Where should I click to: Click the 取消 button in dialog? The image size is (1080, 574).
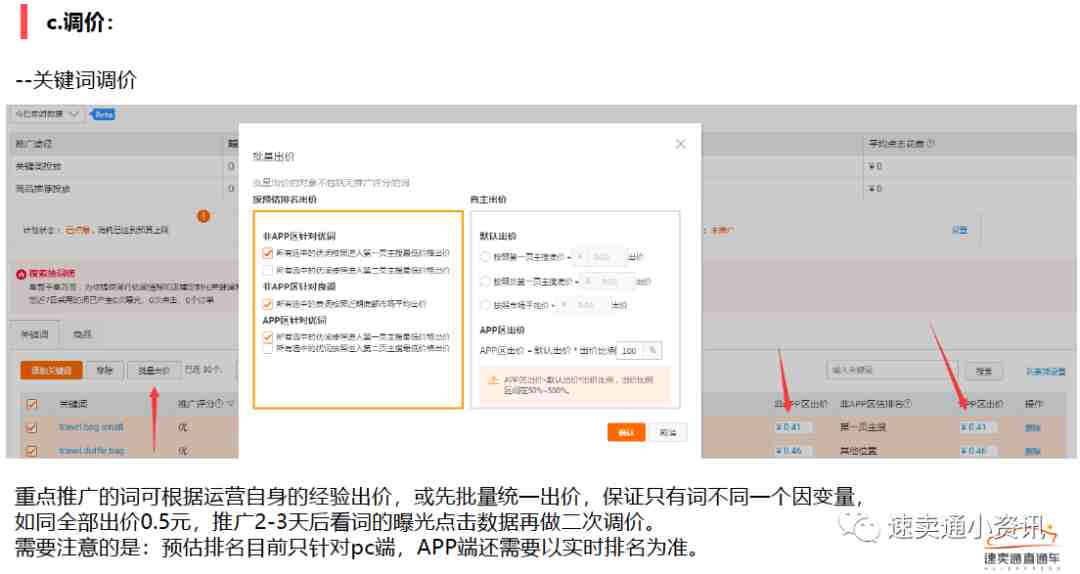(666, 432)
